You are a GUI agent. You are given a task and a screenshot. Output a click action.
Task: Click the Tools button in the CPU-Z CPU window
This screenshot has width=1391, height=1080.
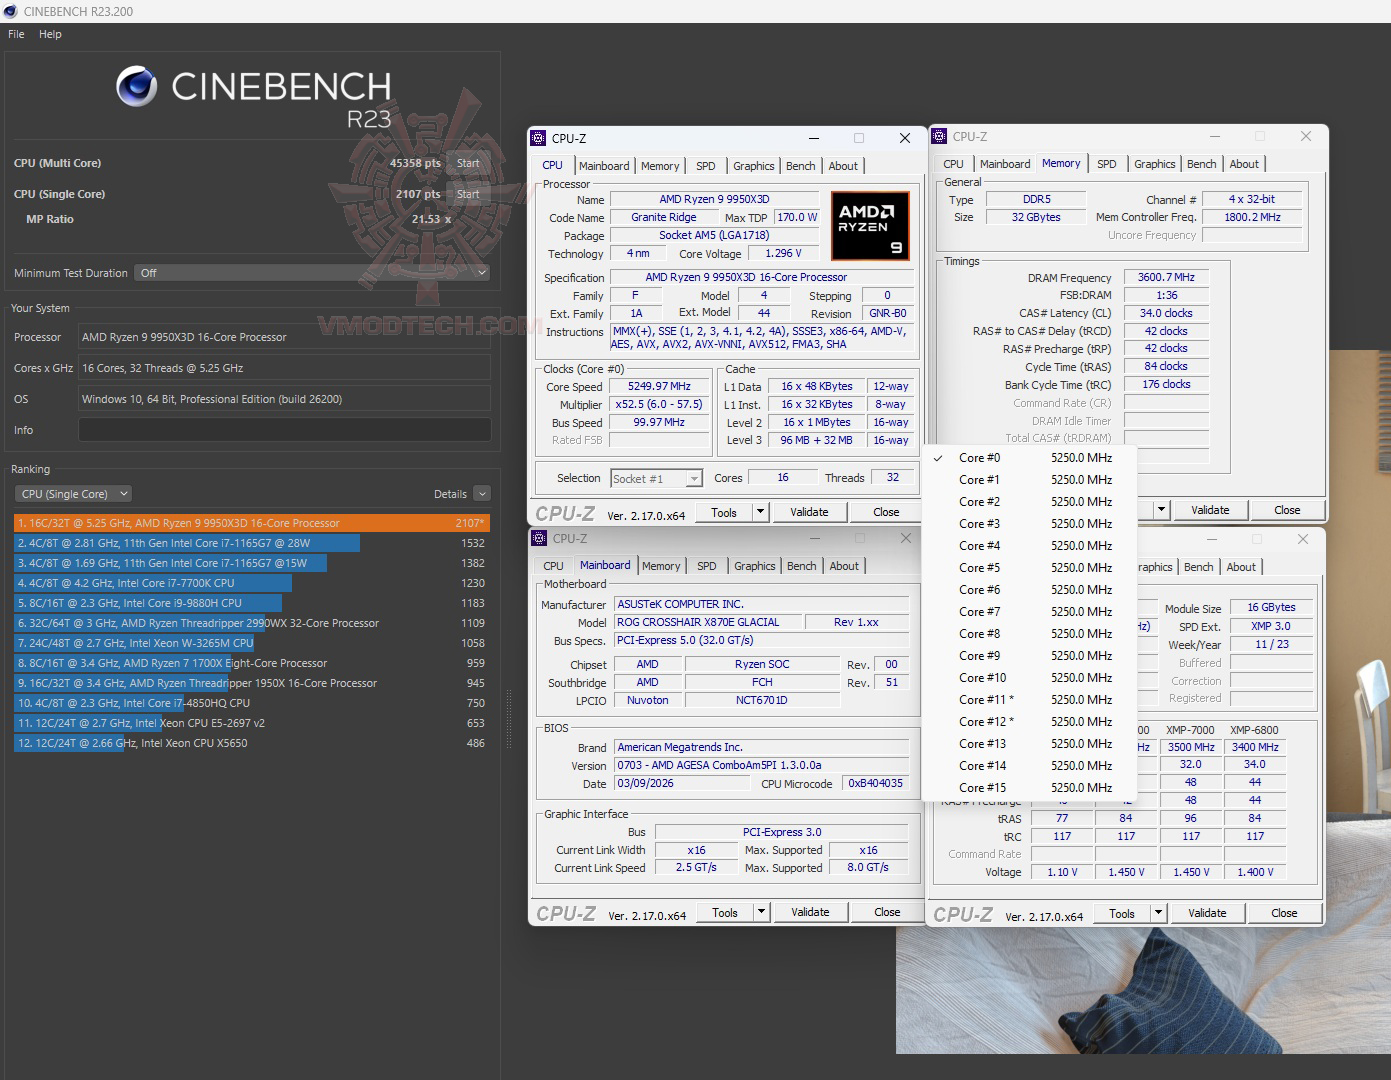(x=724, y=512)
